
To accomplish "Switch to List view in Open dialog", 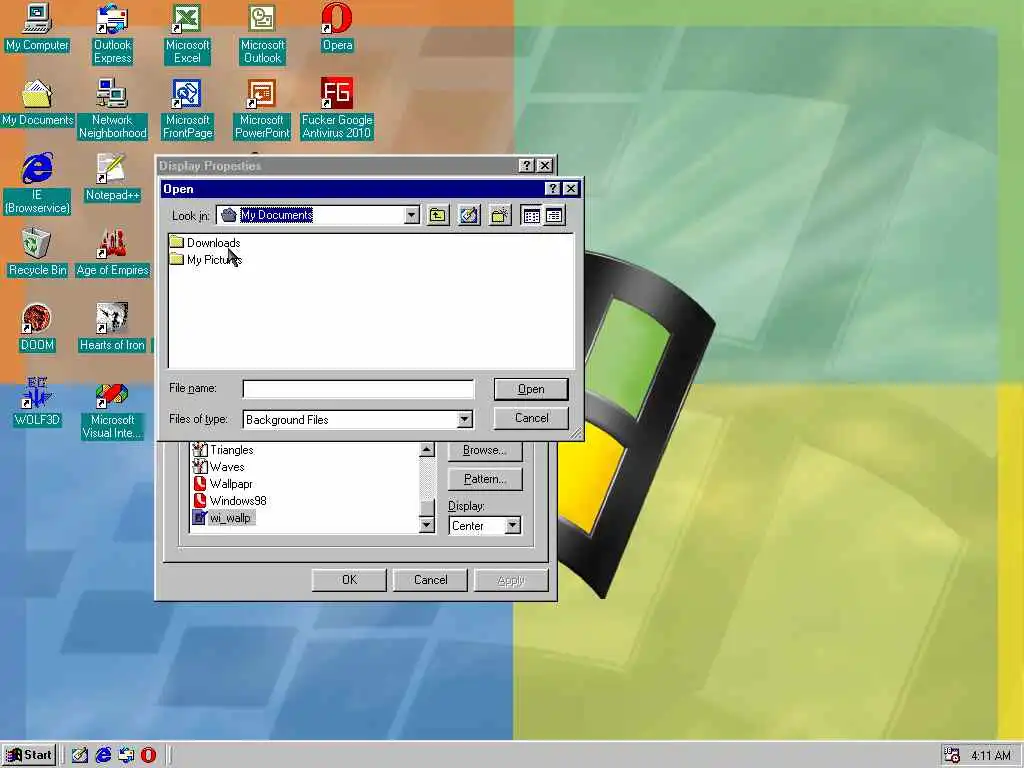I will click(x=532, y=216).
